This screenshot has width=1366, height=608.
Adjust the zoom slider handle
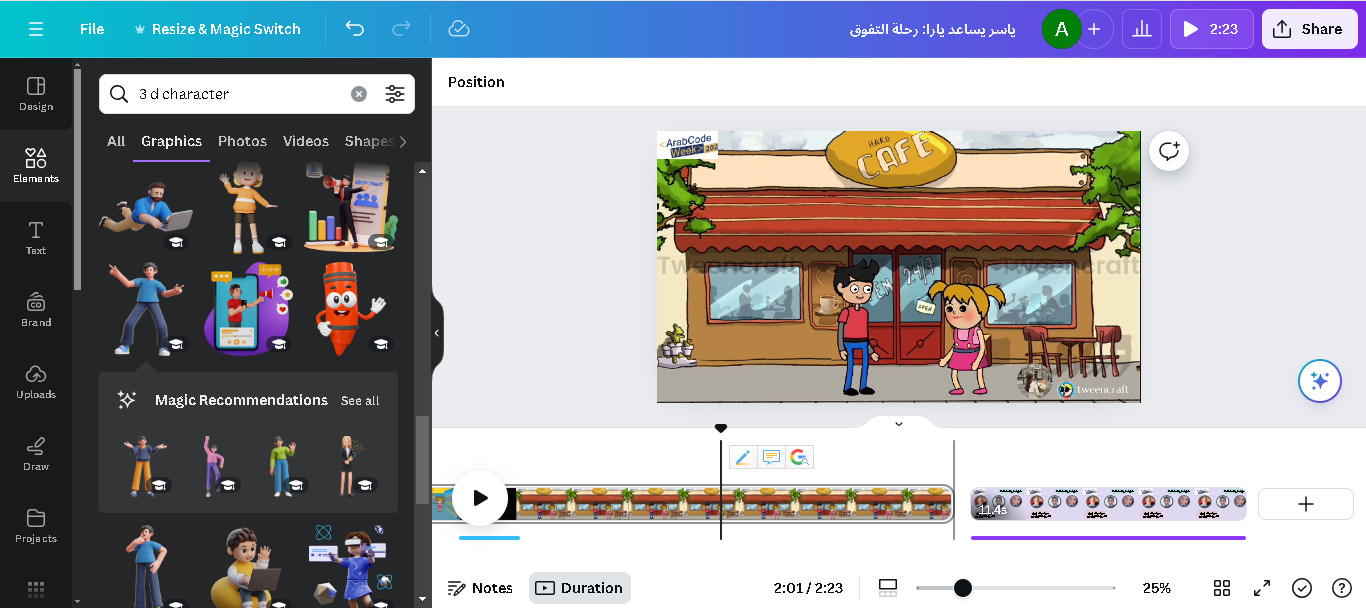[x=962, y=588]
